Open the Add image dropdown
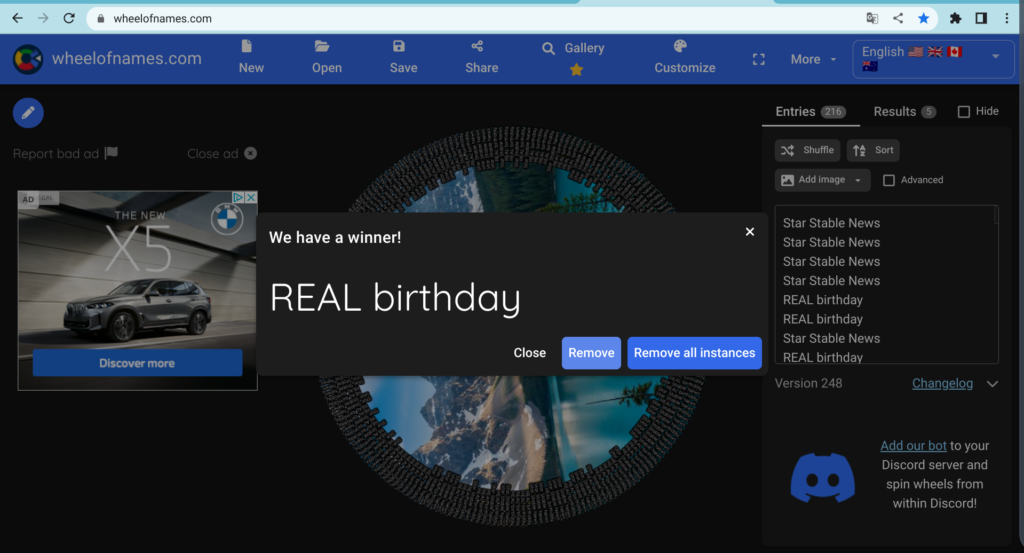The width and height of the screenshot is (1024, 553). coord(821,180)
